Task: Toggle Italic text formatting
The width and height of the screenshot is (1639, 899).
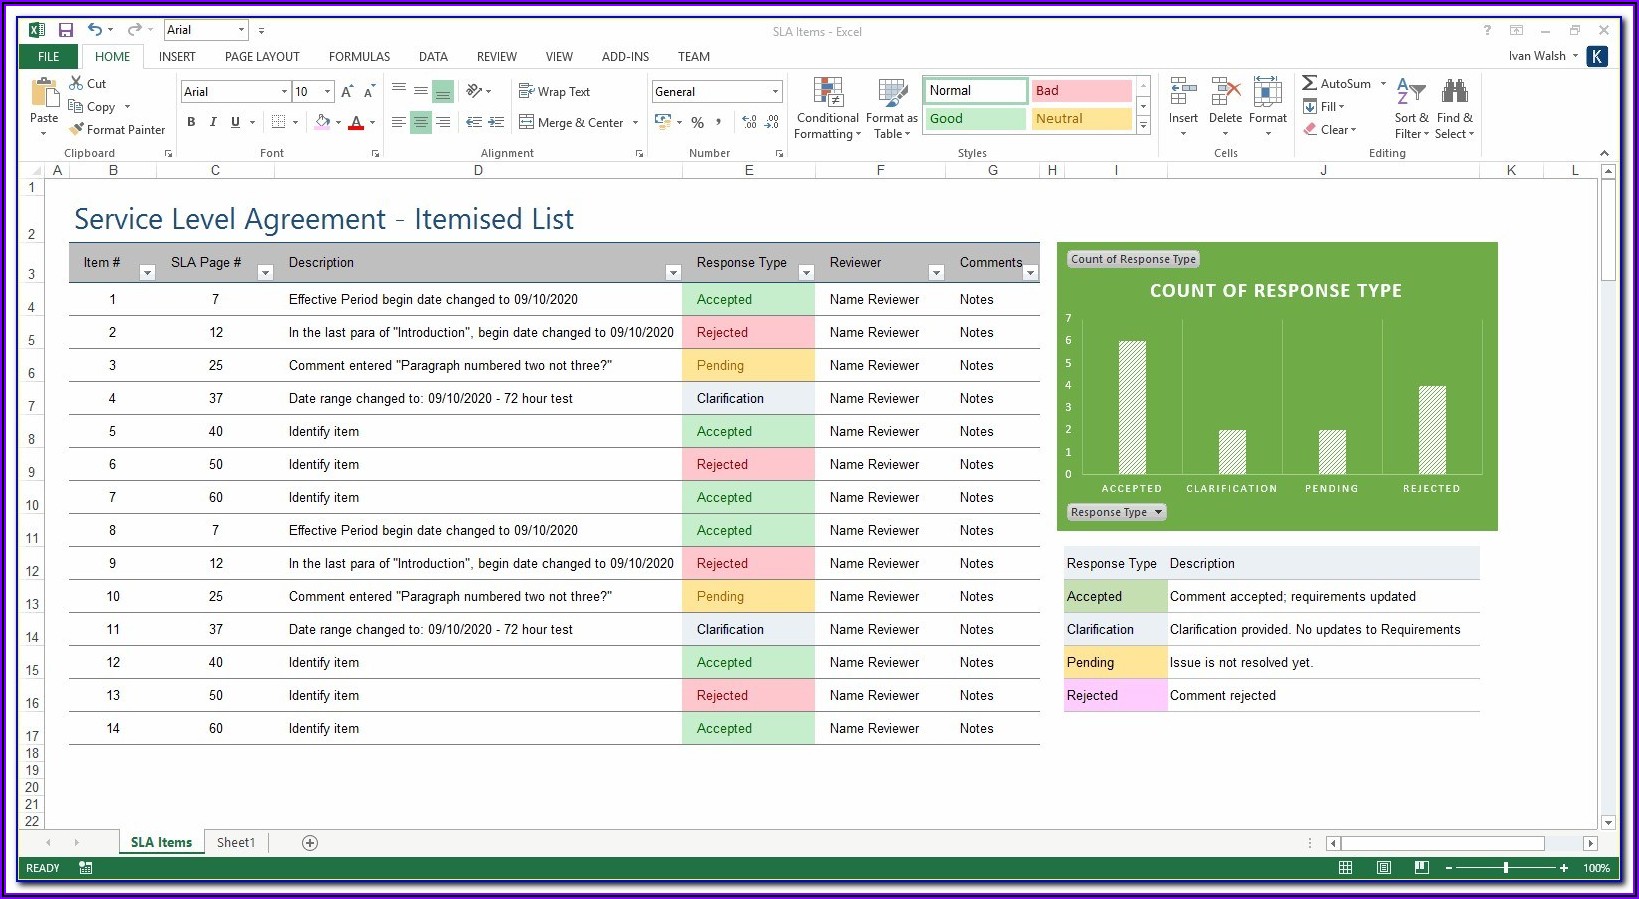Action: click(213, 122)
